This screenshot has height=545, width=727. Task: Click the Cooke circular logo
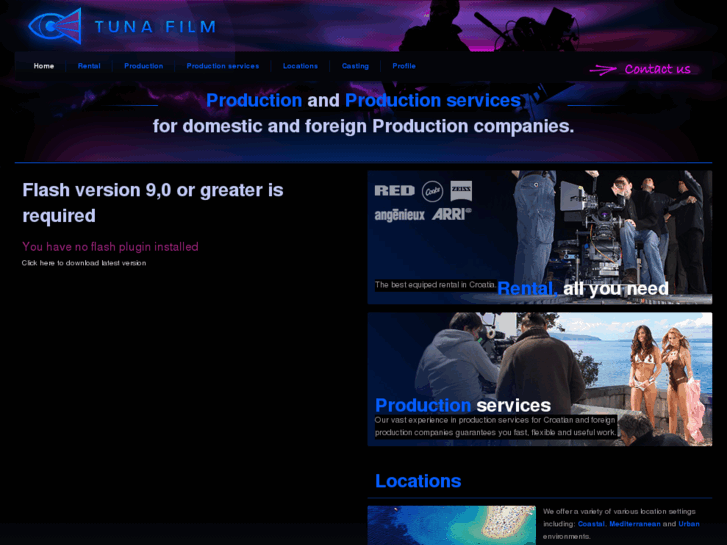tap(433, 191)
